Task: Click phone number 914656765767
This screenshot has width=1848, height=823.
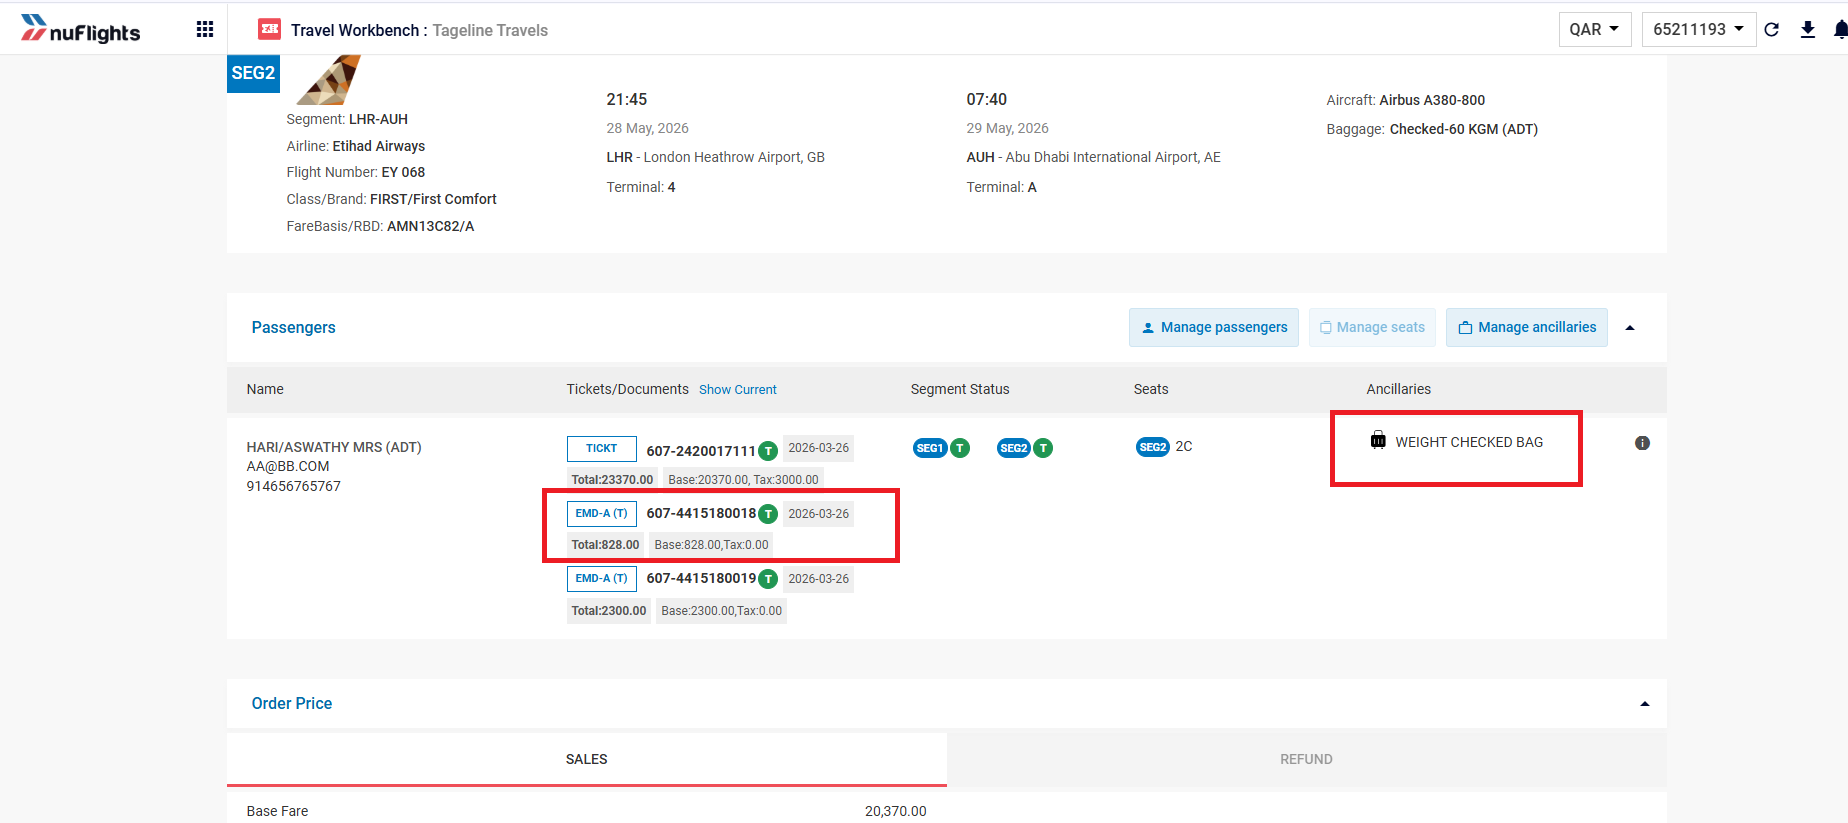Action: 294,486
